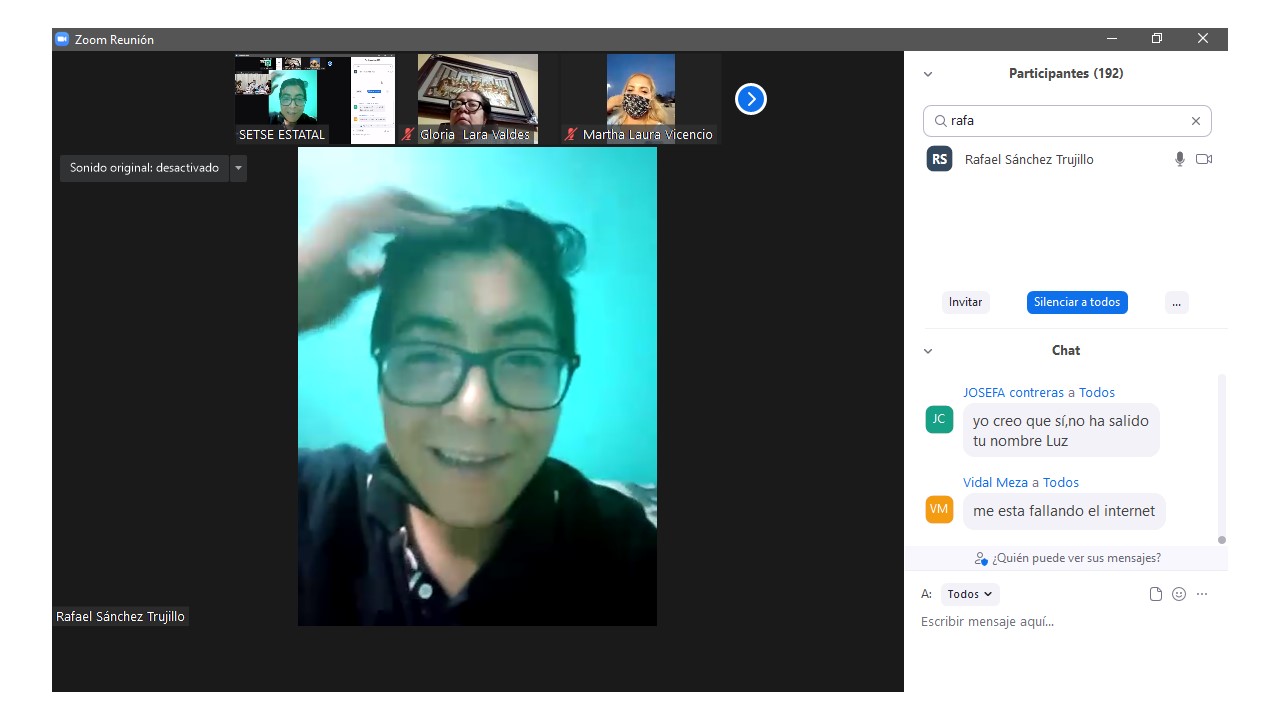Viewport: 1280px width, 720px height.
Task: Toggle microphone for Rafael Sánchez Trujillo in participants list
Action: [1180, 159]
